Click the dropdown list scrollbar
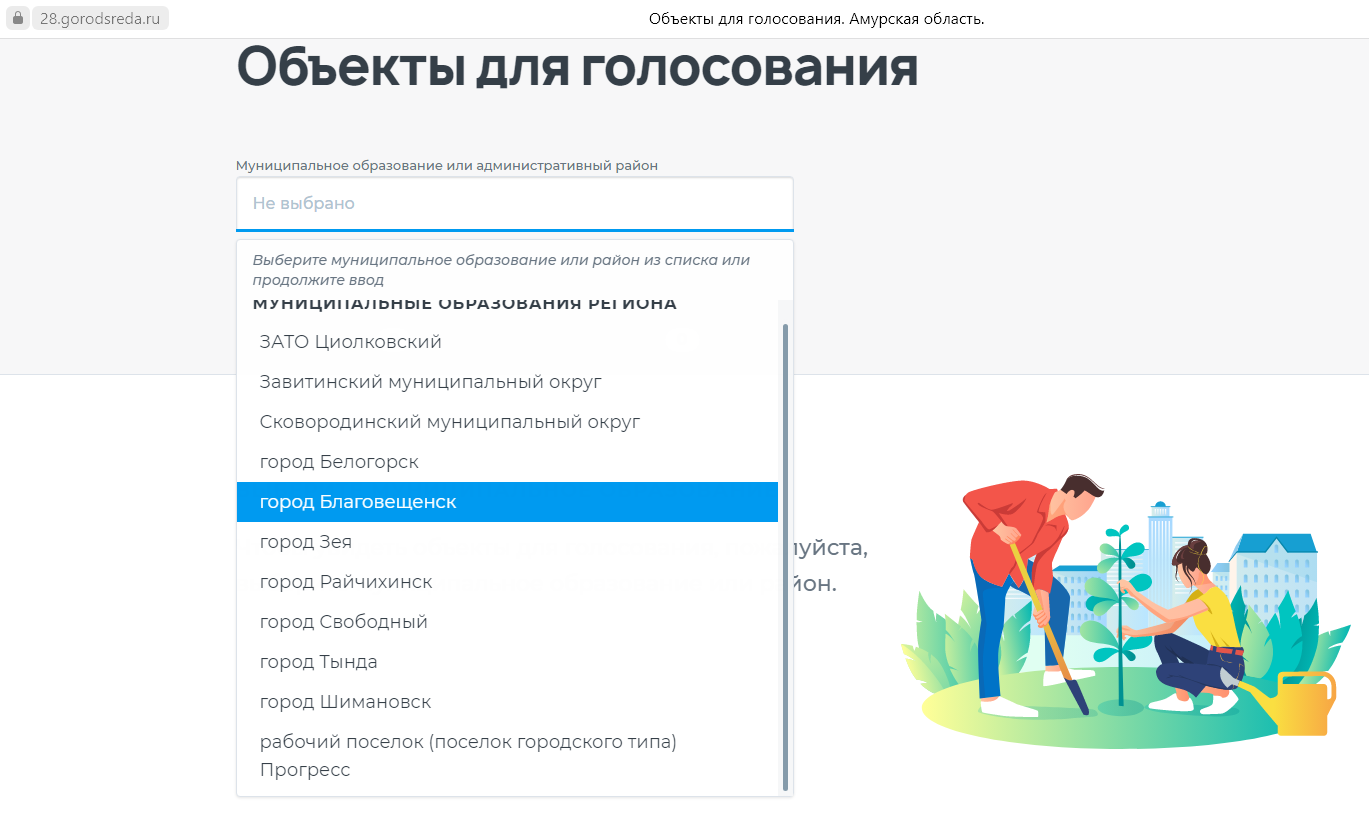Screen dimensions: 1369x838 [785, 556]
